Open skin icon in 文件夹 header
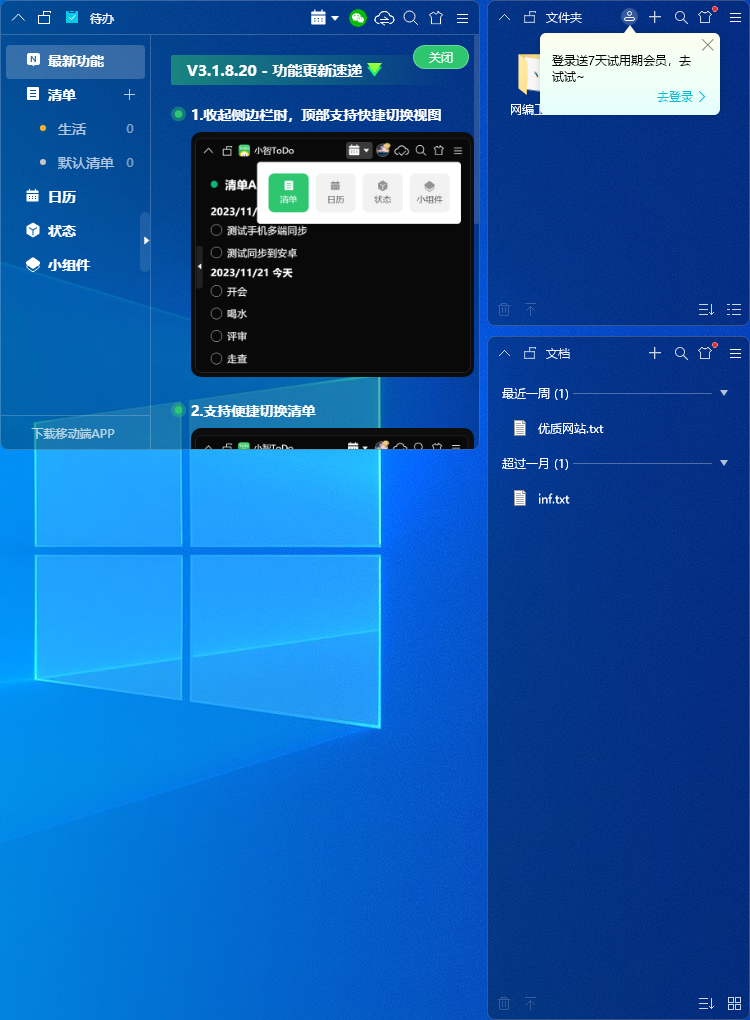This screenshot has height=1020, width=750. point(706,17)
